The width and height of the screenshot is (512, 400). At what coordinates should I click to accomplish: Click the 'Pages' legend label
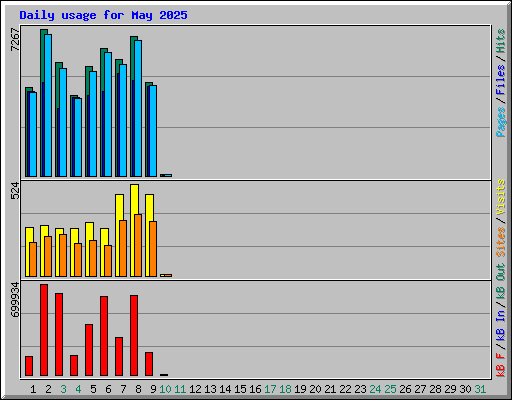pyautogui.click(x=500, y=122)
